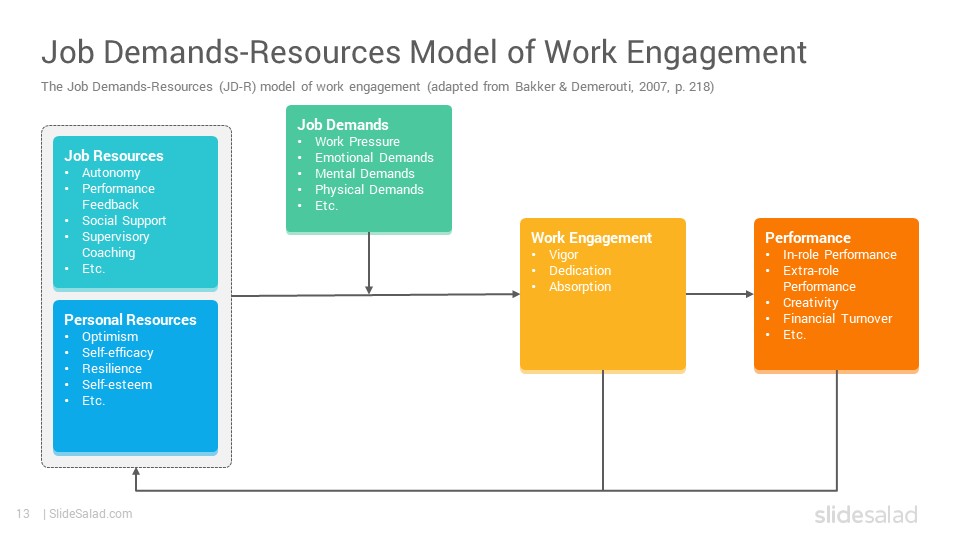960x540 pixels.
Task: Click 'Performance Feedback' under Job Resources
Action: click(x=118, y=197)
